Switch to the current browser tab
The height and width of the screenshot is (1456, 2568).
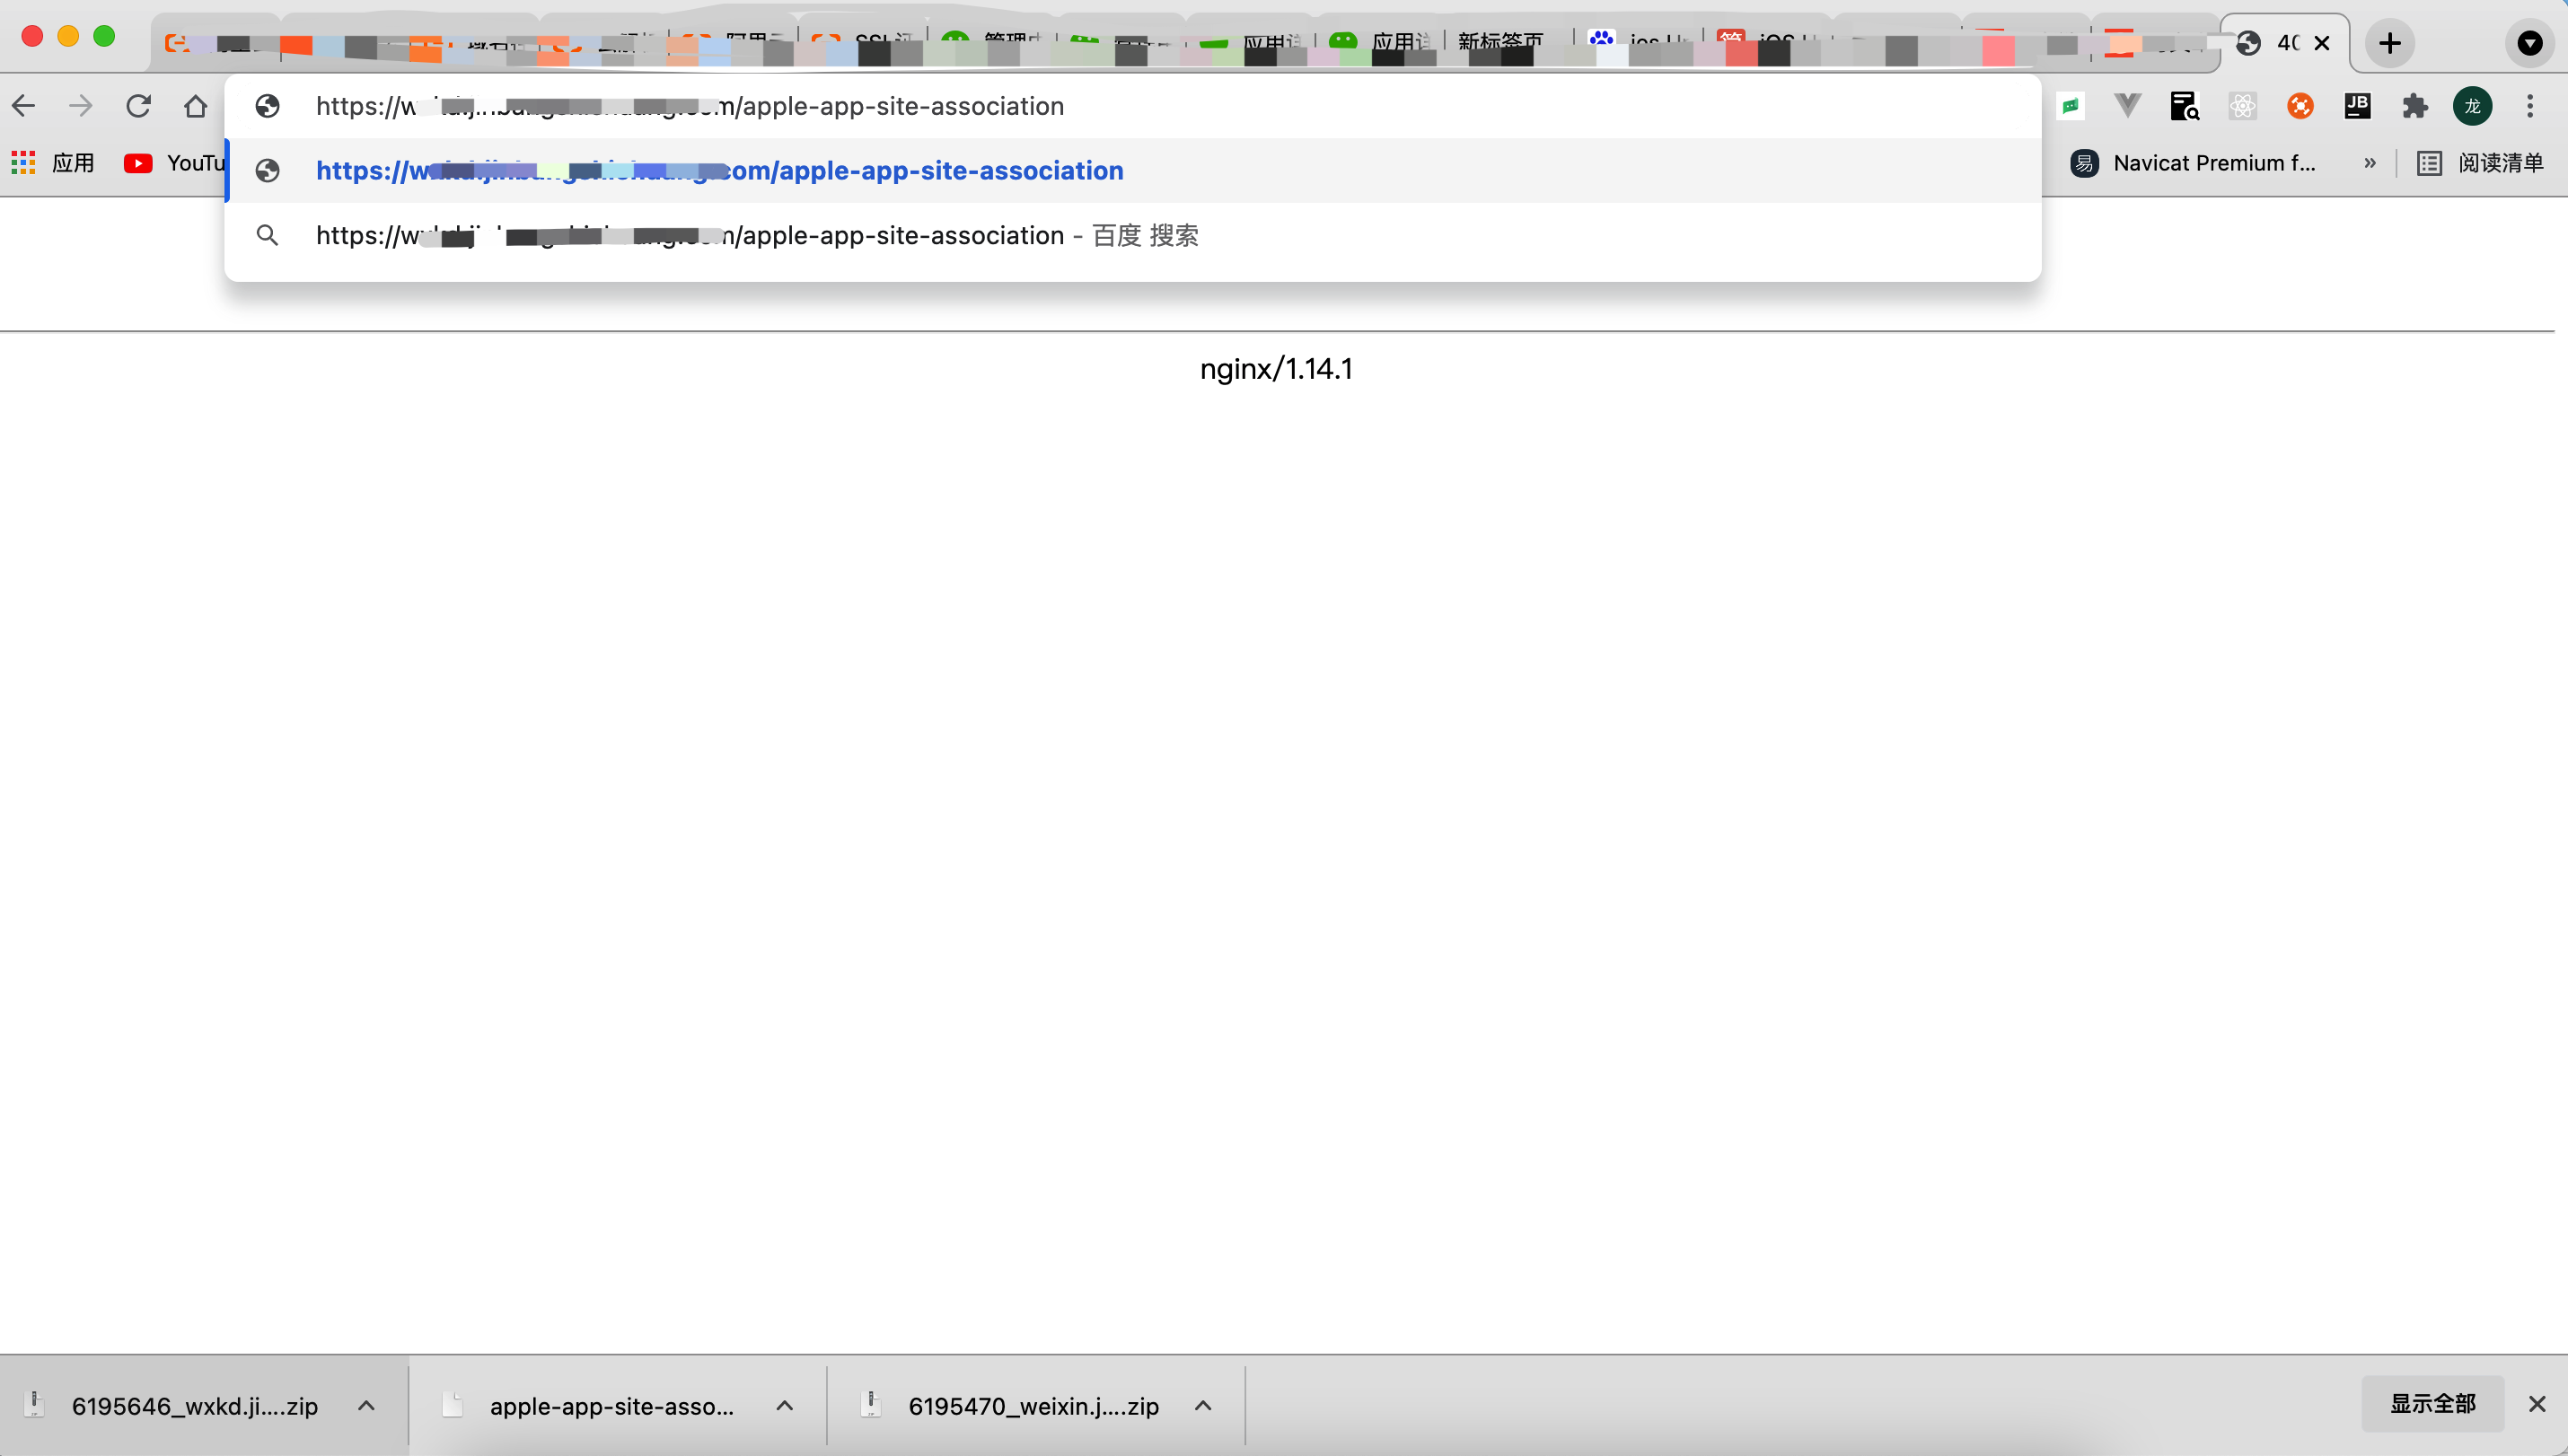(x=2284, y=43)
